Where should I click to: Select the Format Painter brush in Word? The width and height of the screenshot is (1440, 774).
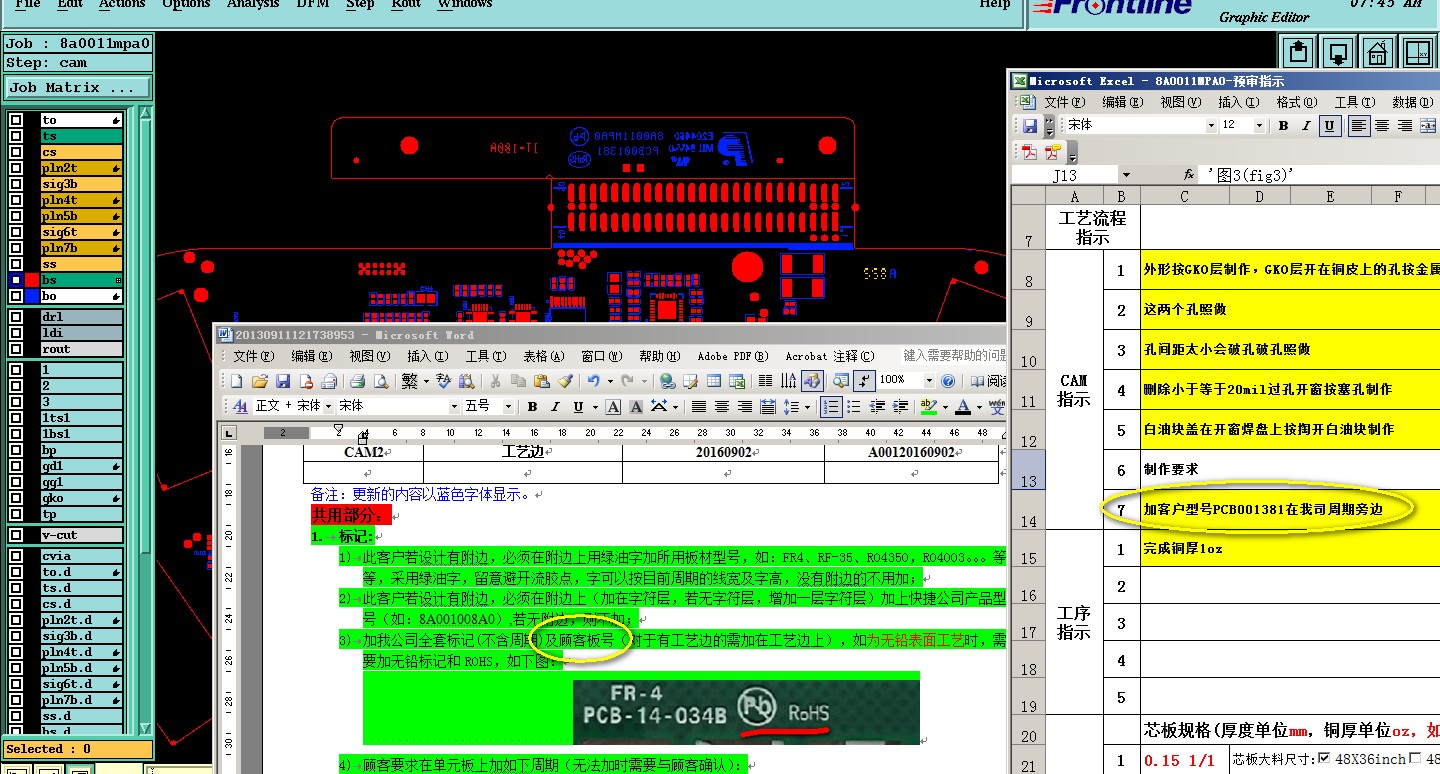point(565,381)
